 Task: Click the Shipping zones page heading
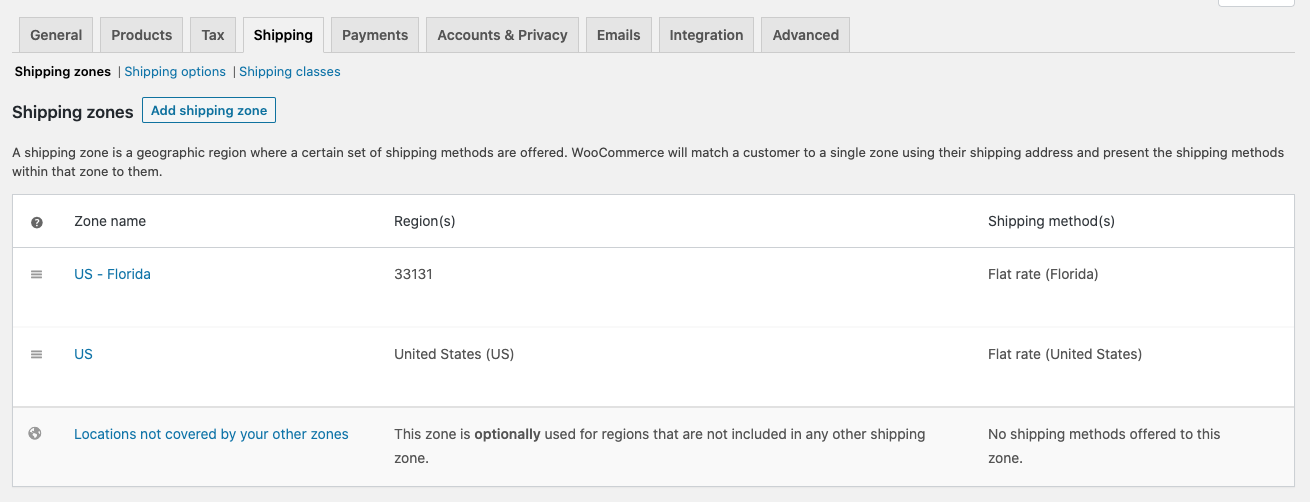pos(72,112)
